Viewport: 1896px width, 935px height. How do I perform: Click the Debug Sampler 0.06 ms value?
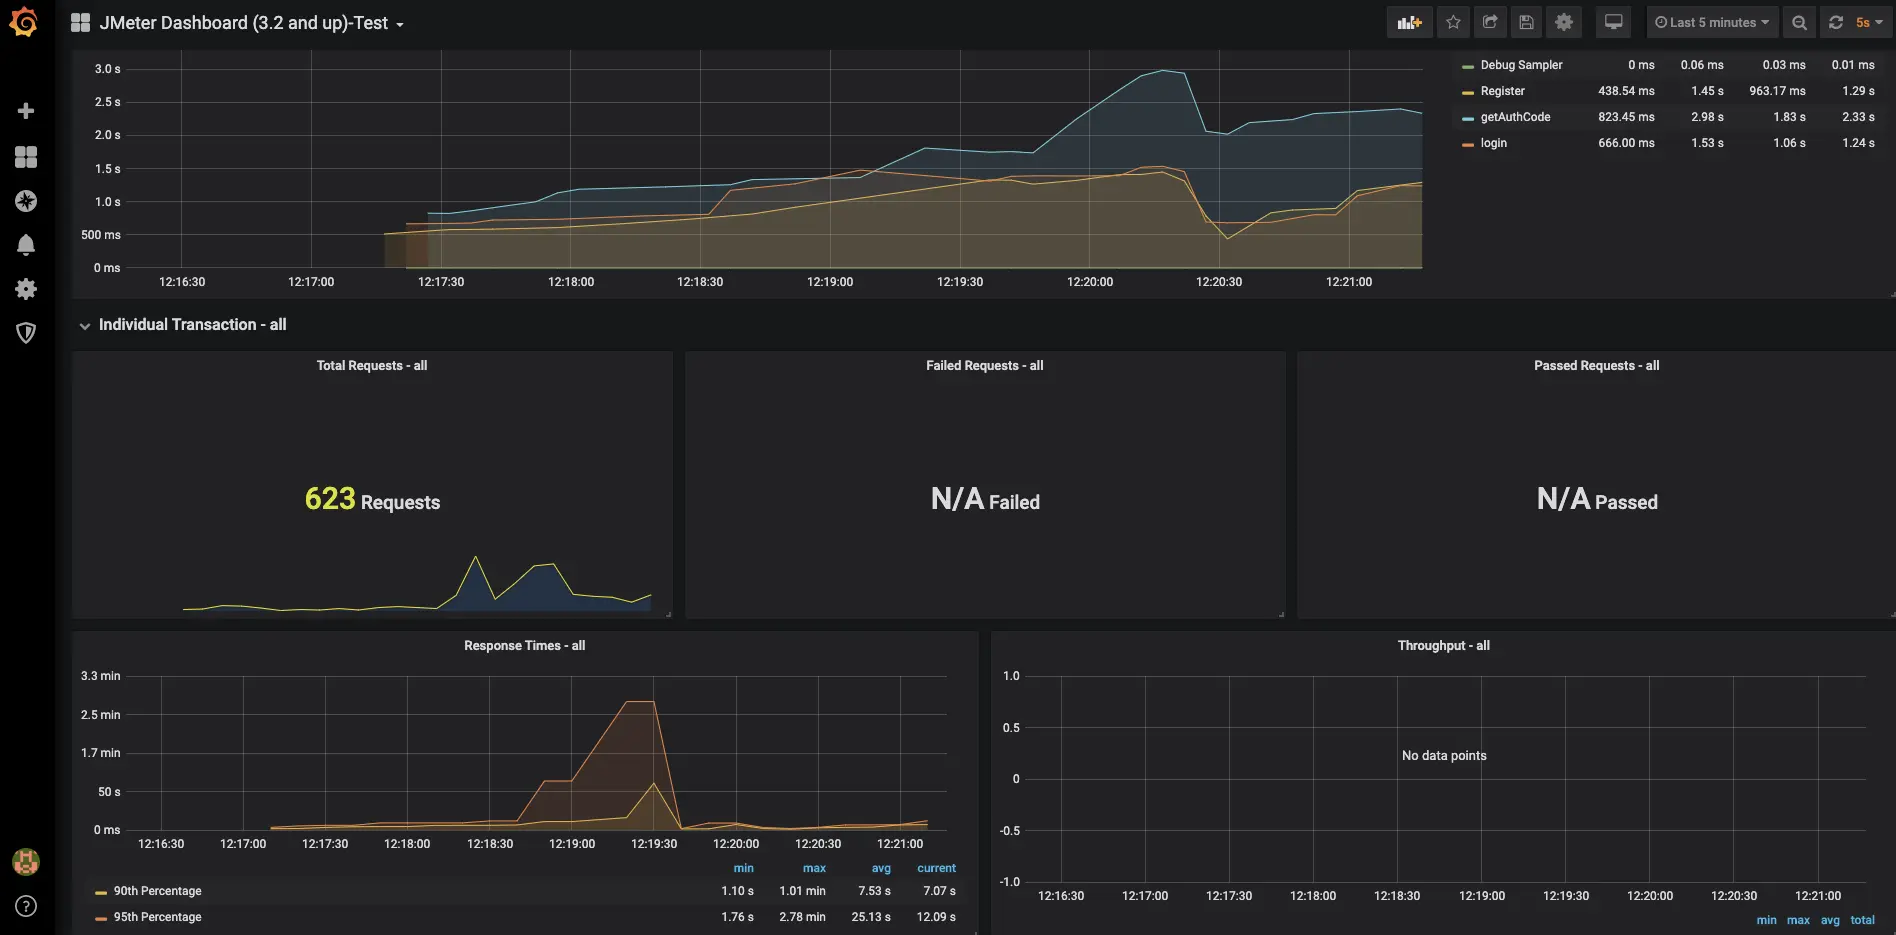(1702, 65)
